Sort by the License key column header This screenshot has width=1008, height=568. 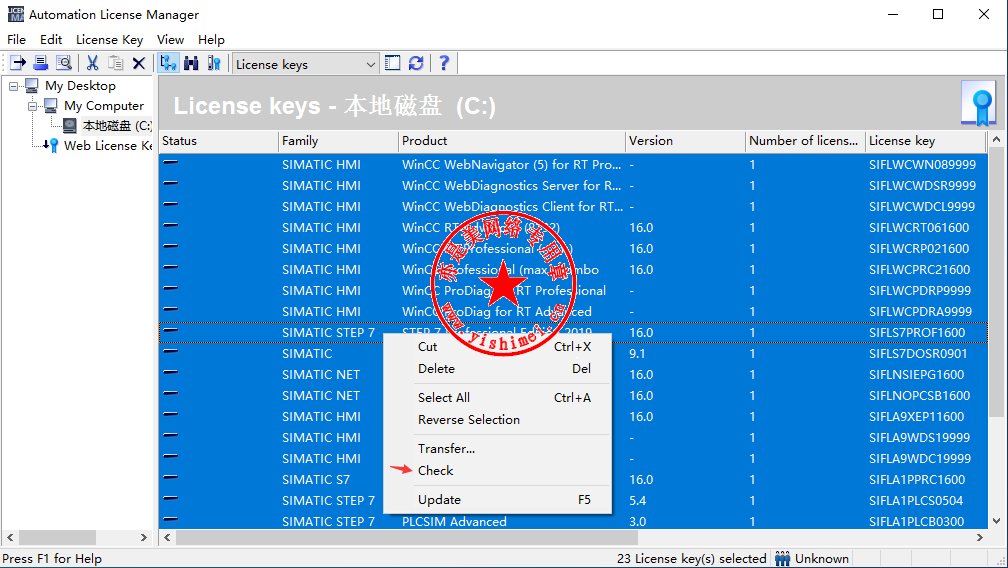click(x=925, y=141)
